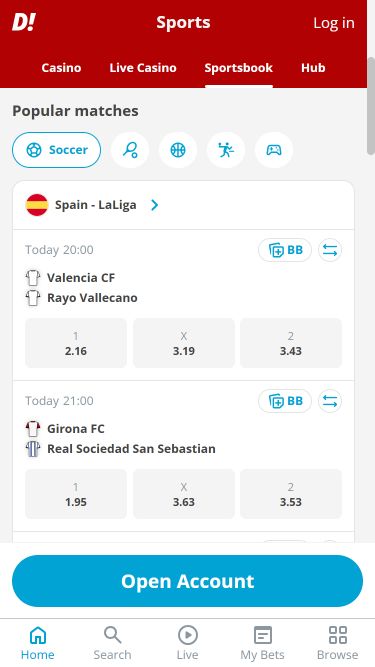Select the esports gamepad filter icon

tap(274, 150)
